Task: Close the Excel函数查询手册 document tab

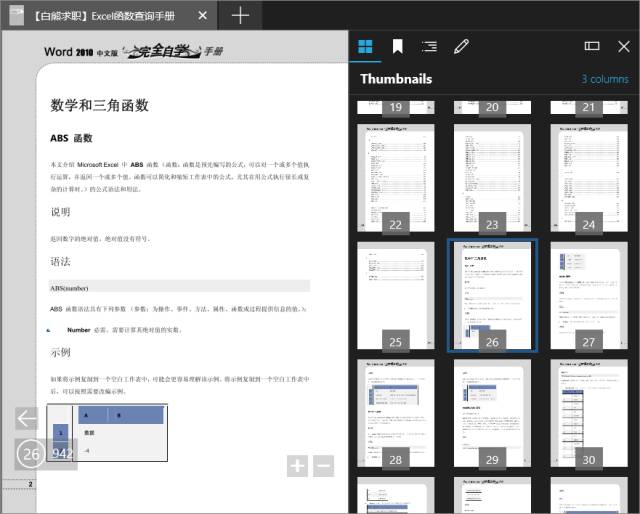Action: 202,16
